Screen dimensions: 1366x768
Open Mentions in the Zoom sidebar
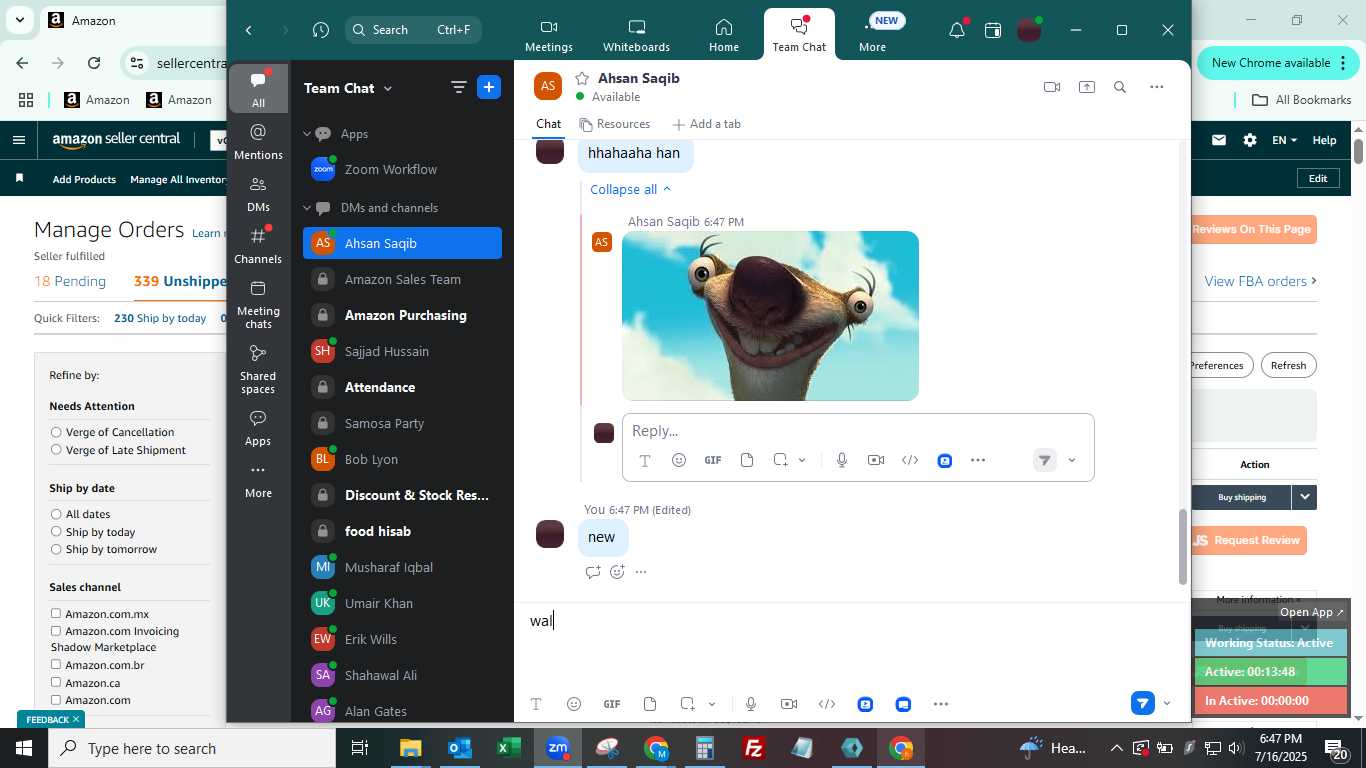coord(258,142)
